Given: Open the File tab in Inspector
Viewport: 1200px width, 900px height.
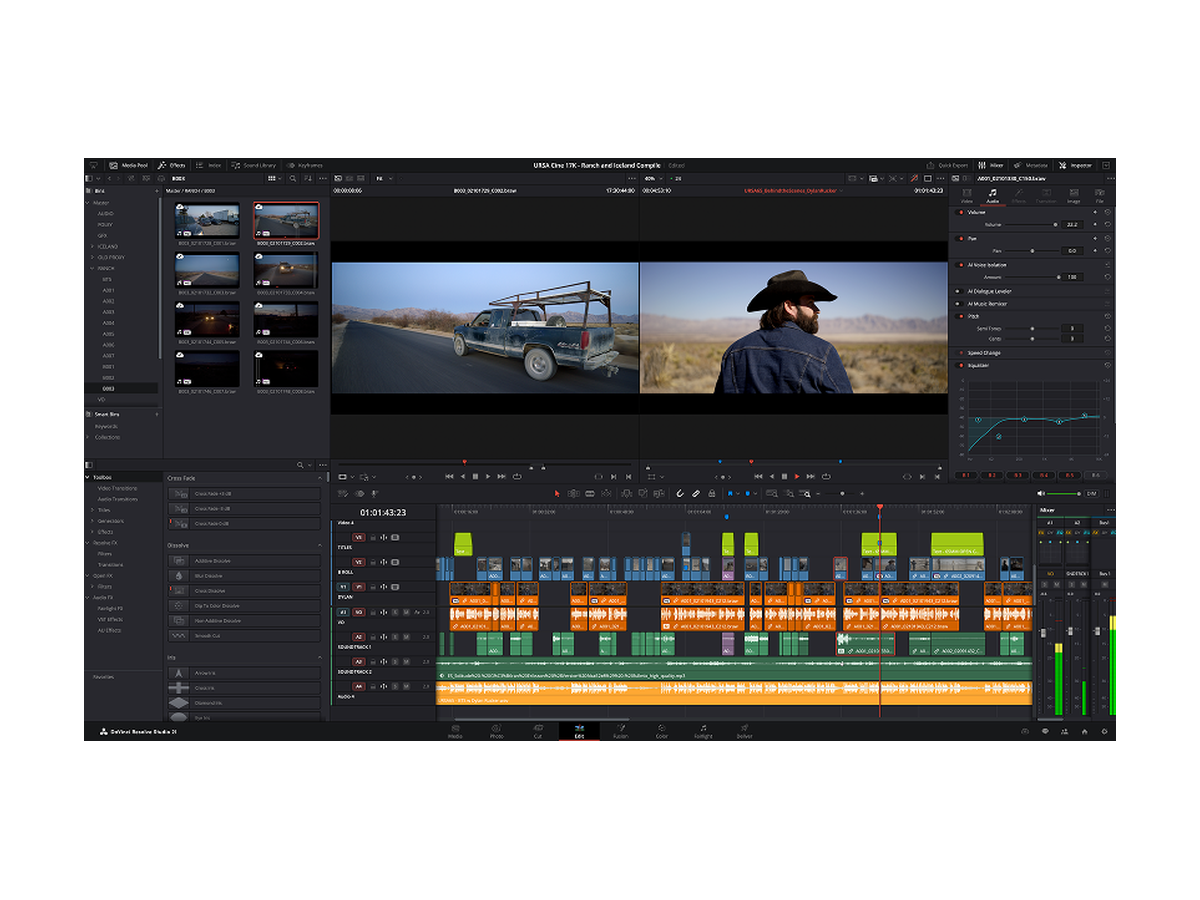Looking at the screenshot, I should (x=1100, y=195).
